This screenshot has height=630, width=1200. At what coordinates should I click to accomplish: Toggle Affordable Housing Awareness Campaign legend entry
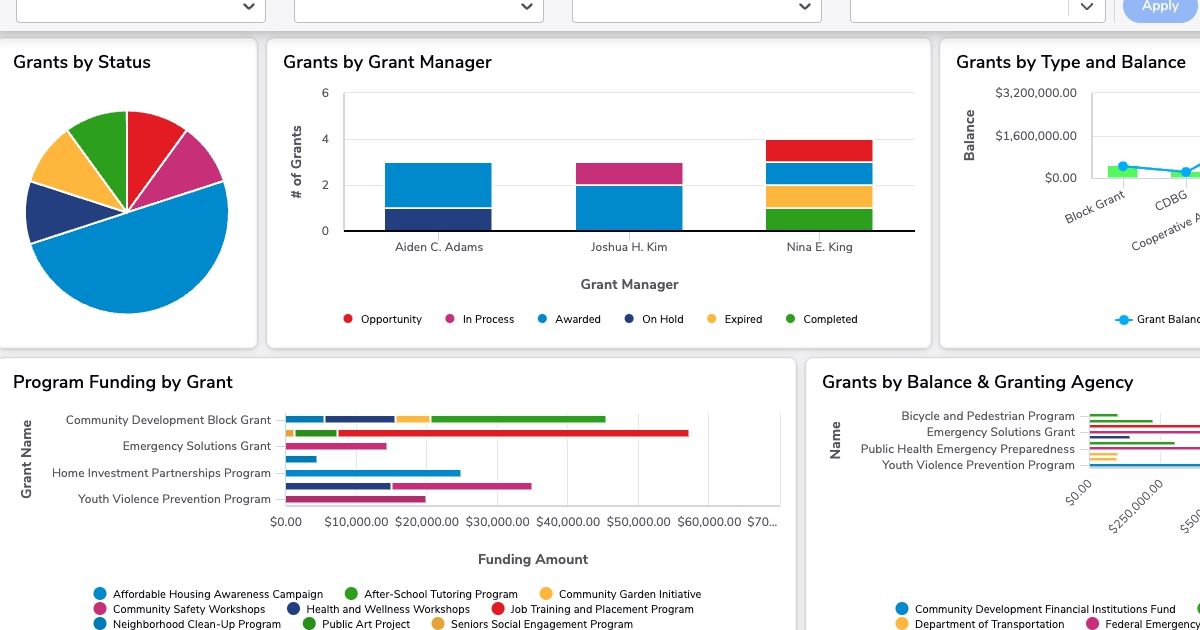(208, 594)
